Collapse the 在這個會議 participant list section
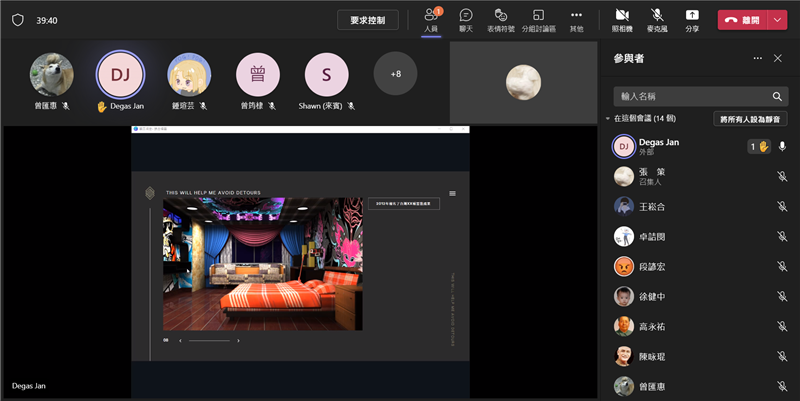Viewport: 800px width, 401px height. (608, 119)
